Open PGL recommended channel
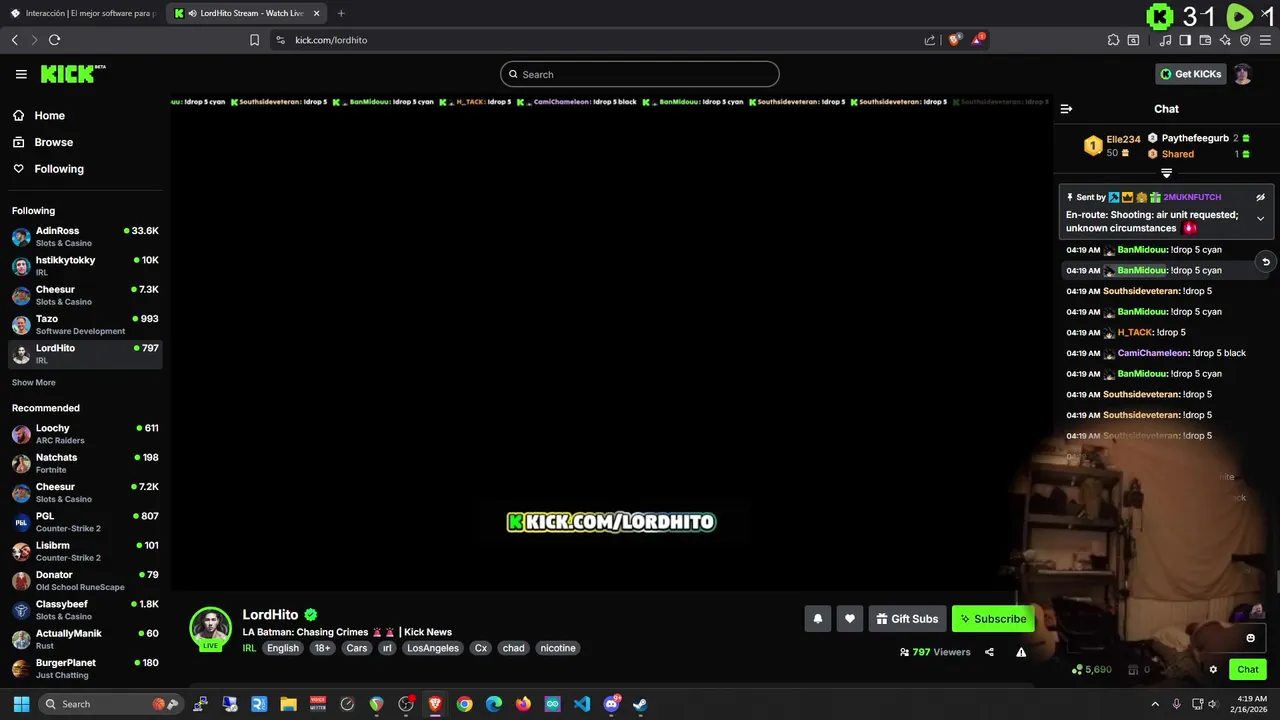Screen dimensions: 1280x720 coord(85,522)
